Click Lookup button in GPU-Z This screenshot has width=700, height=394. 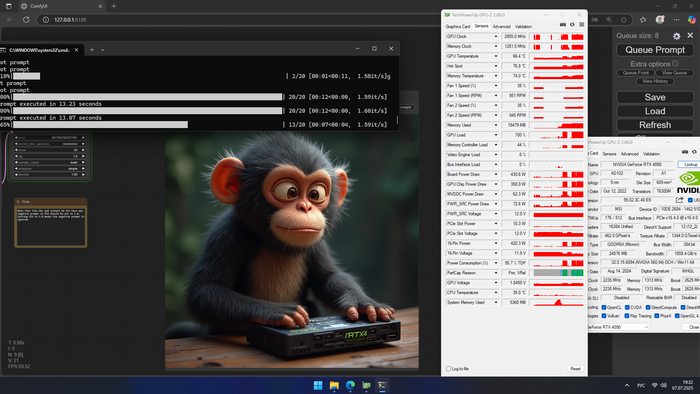click(x=689, y=165)
